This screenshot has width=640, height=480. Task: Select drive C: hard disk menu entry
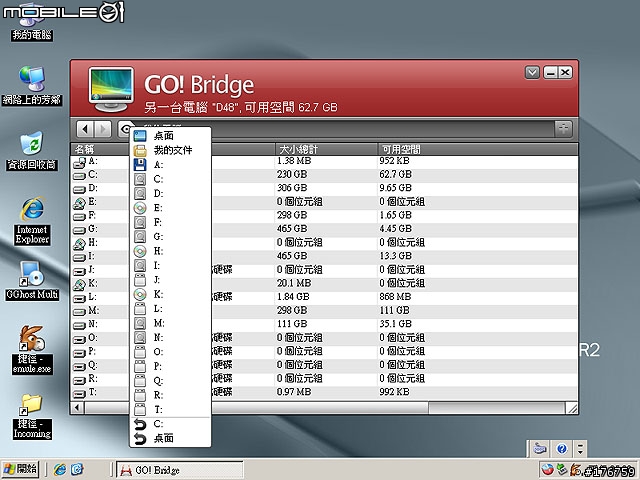[170, 179]
